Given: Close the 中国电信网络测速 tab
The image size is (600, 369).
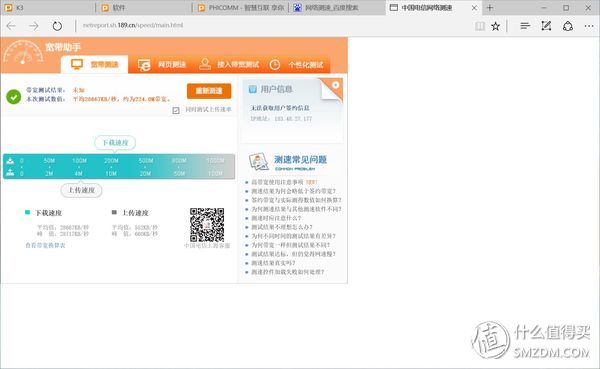Looking at the screenshot, I should [x=474, y=8].
